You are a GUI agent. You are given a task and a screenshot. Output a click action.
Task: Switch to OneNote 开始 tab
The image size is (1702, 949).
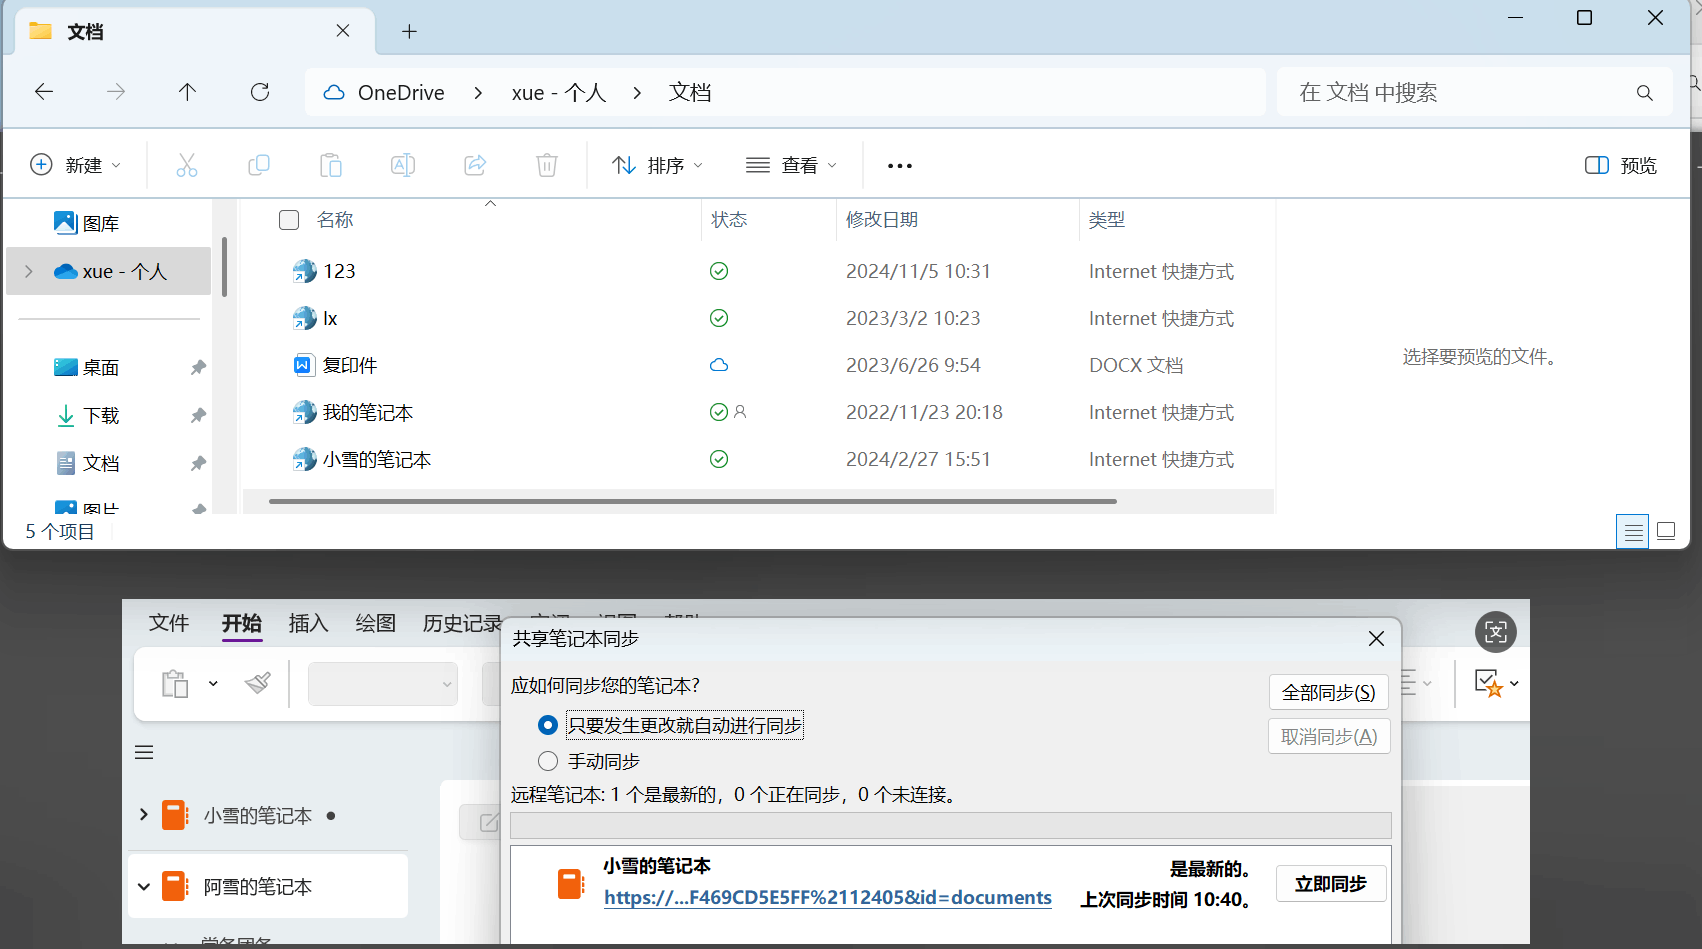(x=241, y=623)
